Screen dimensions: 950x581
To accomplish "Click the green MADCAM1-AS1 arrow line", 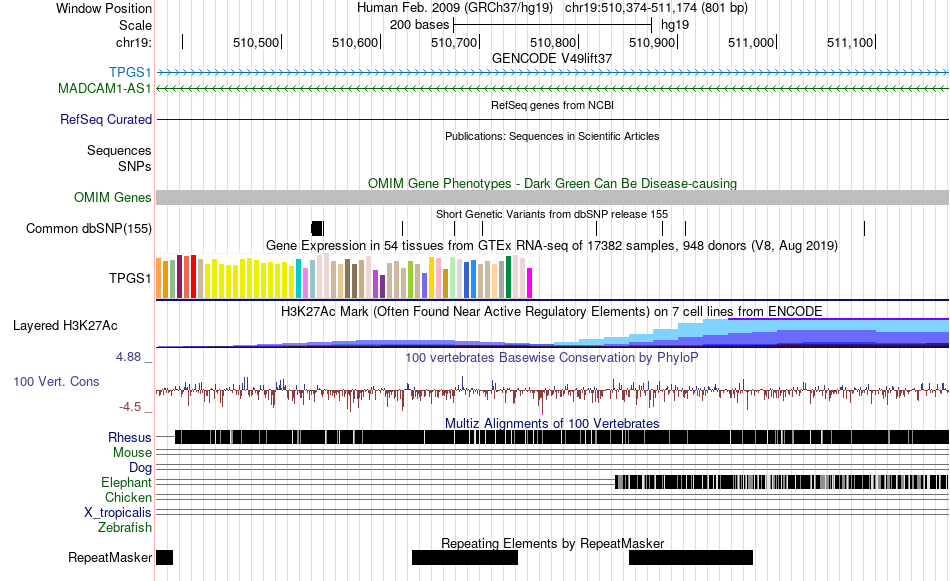I will [553, 88].
